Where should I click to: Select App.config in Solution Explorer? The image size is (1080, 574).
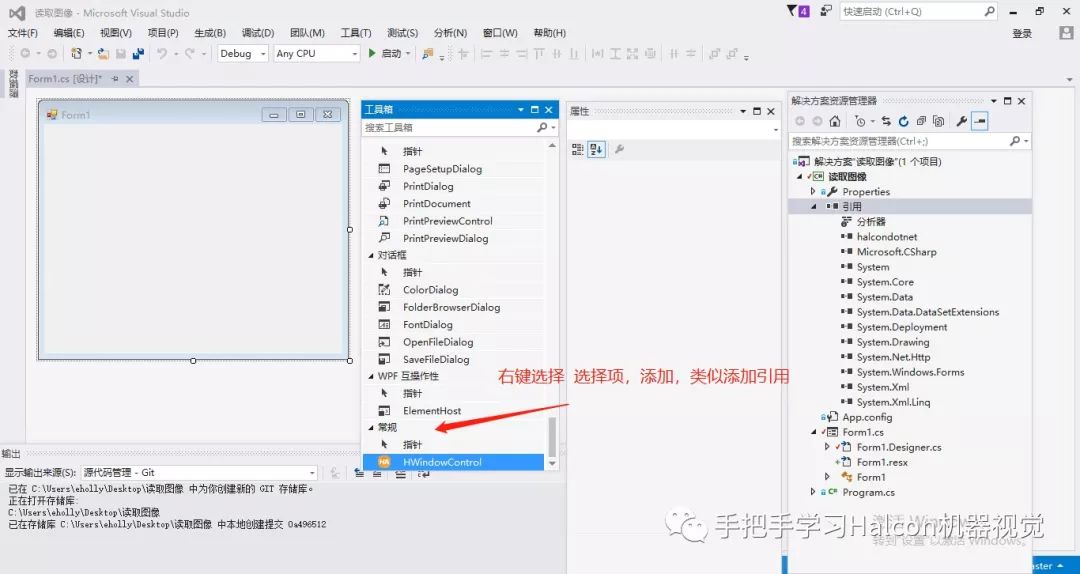(x=866, y=417)
